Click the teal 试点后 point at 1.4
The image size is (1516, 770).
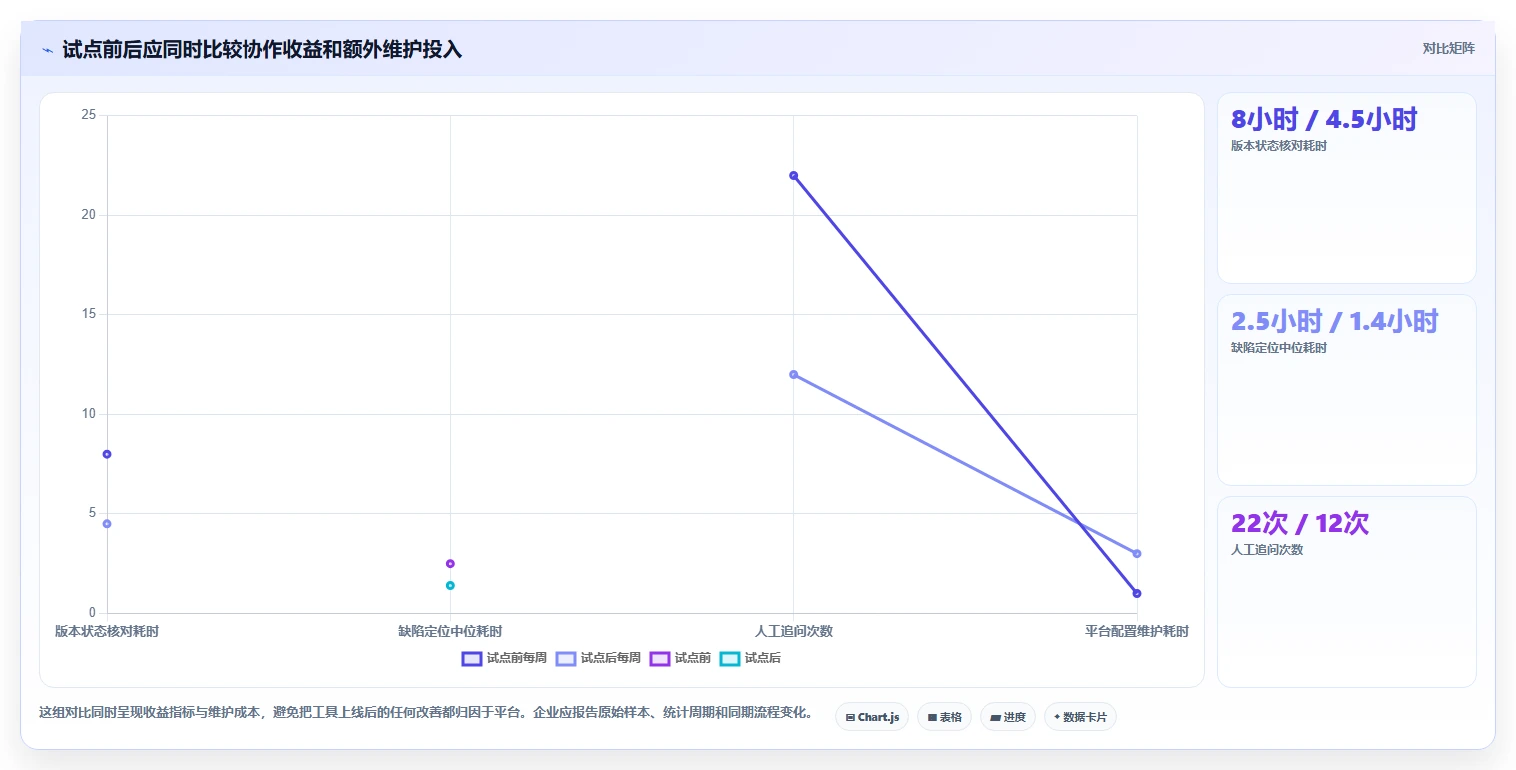[450, 585]
